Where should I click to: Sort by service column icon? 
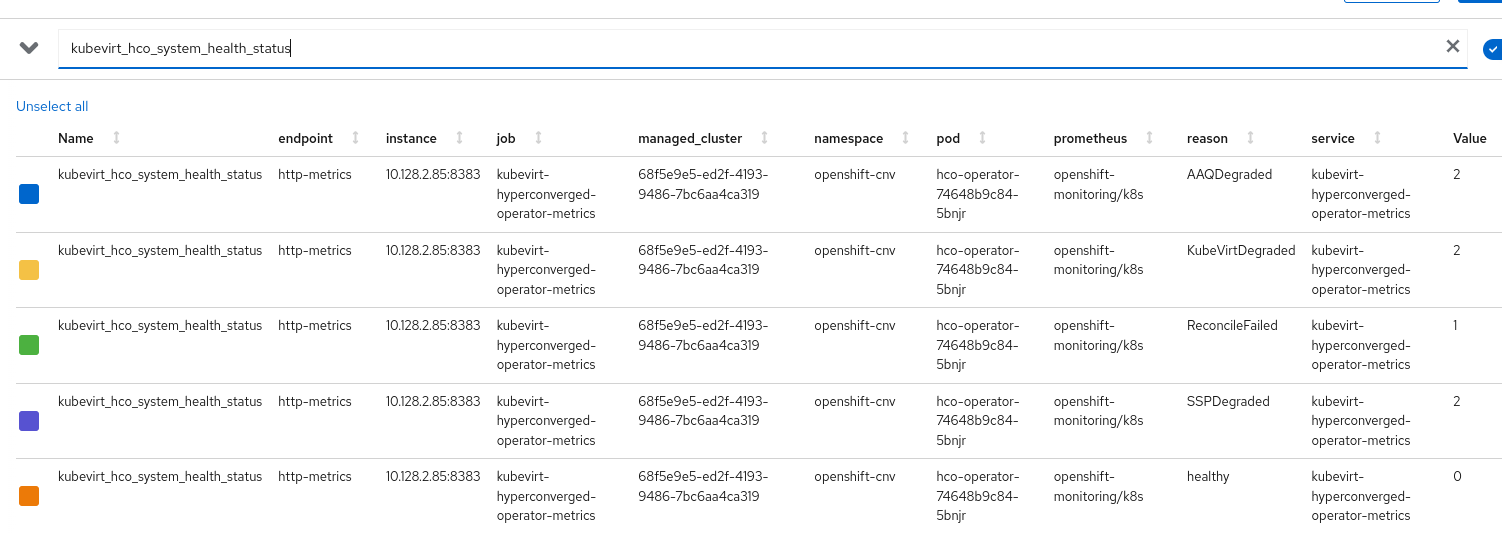click(1377, 138)
